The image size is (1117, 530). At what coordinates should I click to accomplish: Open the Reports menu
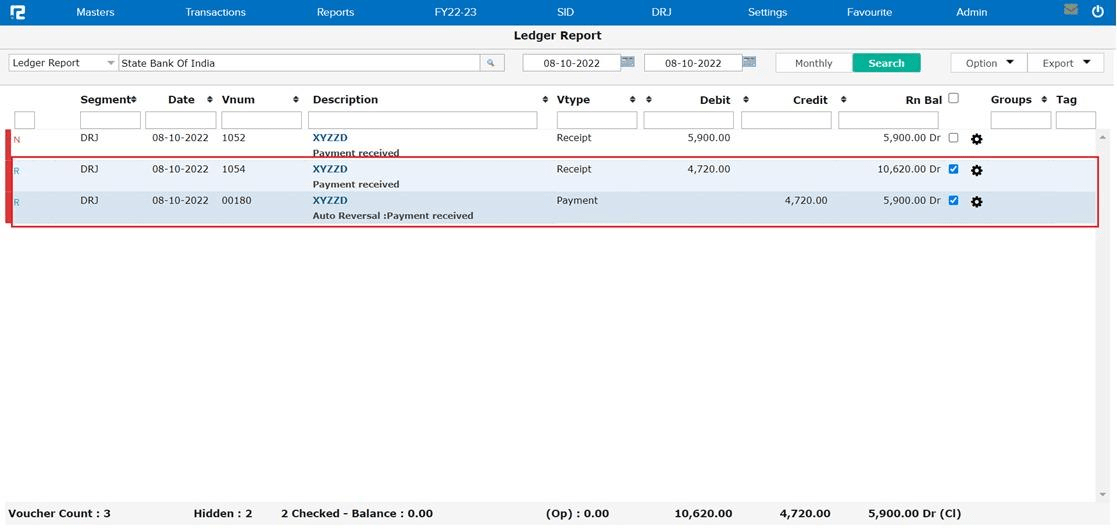tap(335, 12)
